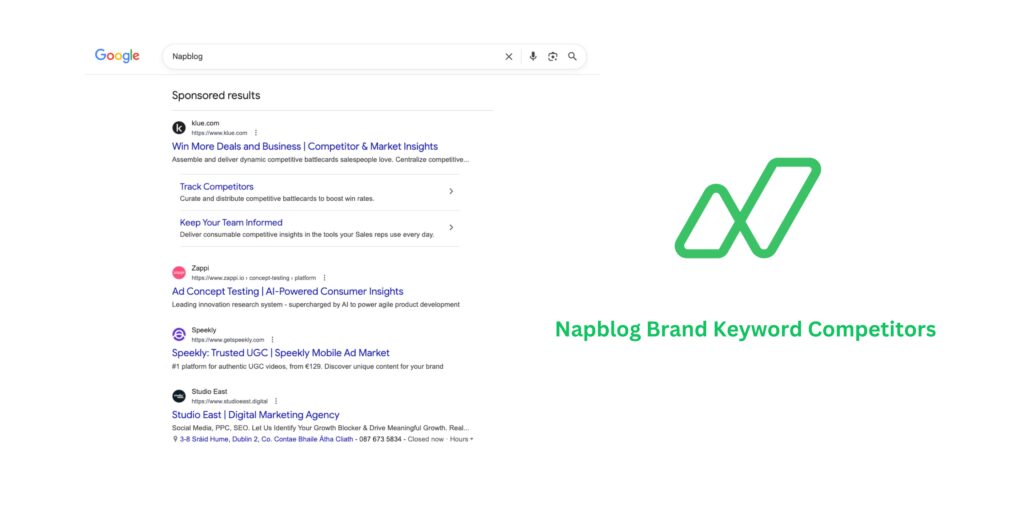Click the zappi.io concept-testing URL text
Image resolution: width=1024 pixels, height=512 pixels.
click(x=253, y=278)
